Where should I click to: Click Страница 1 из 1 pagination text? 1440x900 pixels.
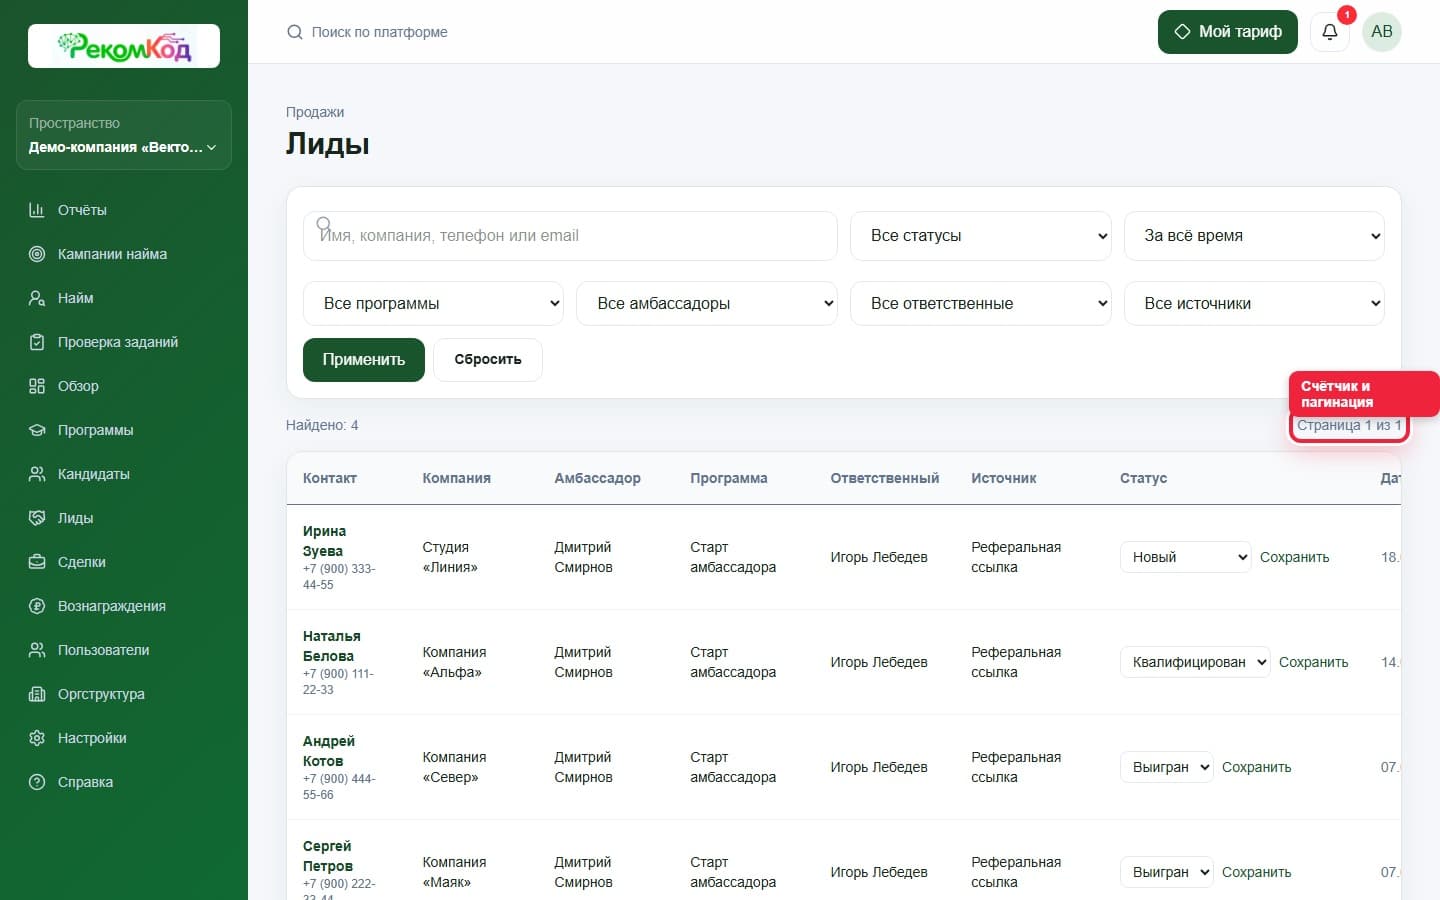coord(1349,425)
